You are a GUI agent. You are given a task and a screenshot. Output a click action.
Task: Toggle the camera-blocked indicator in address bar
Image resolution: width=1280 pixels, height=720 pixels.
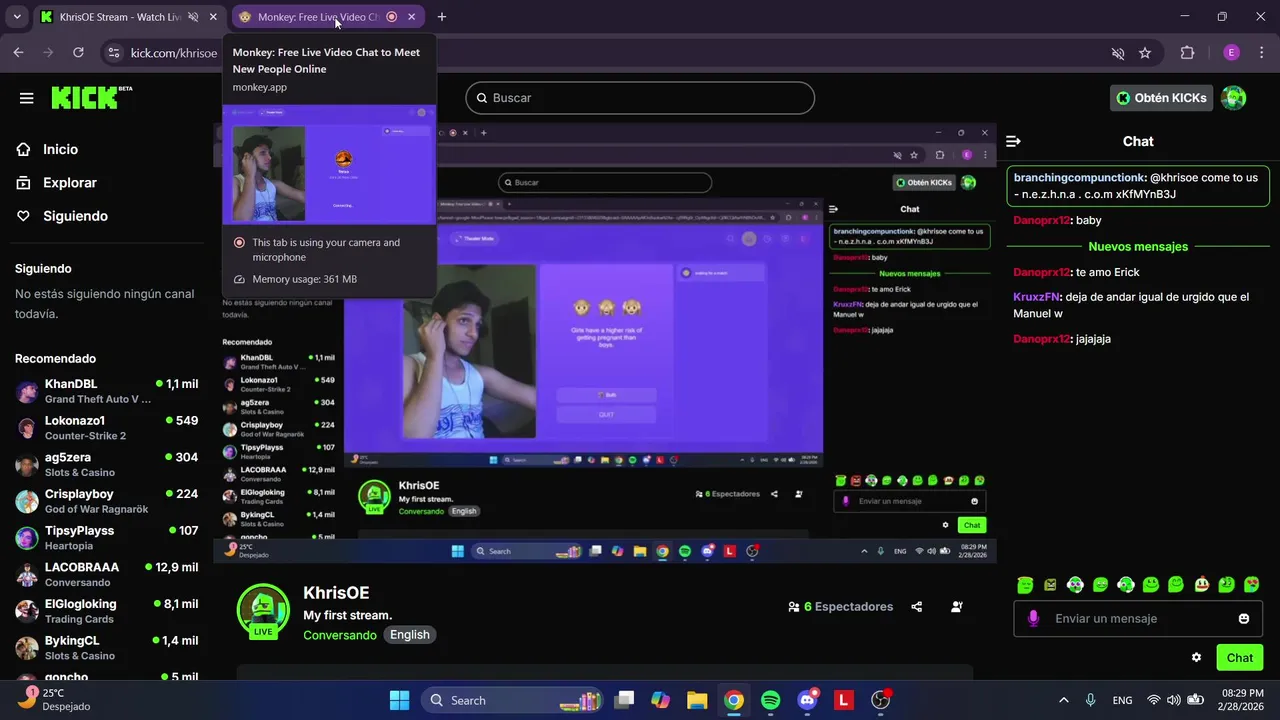pos(1118,53)
